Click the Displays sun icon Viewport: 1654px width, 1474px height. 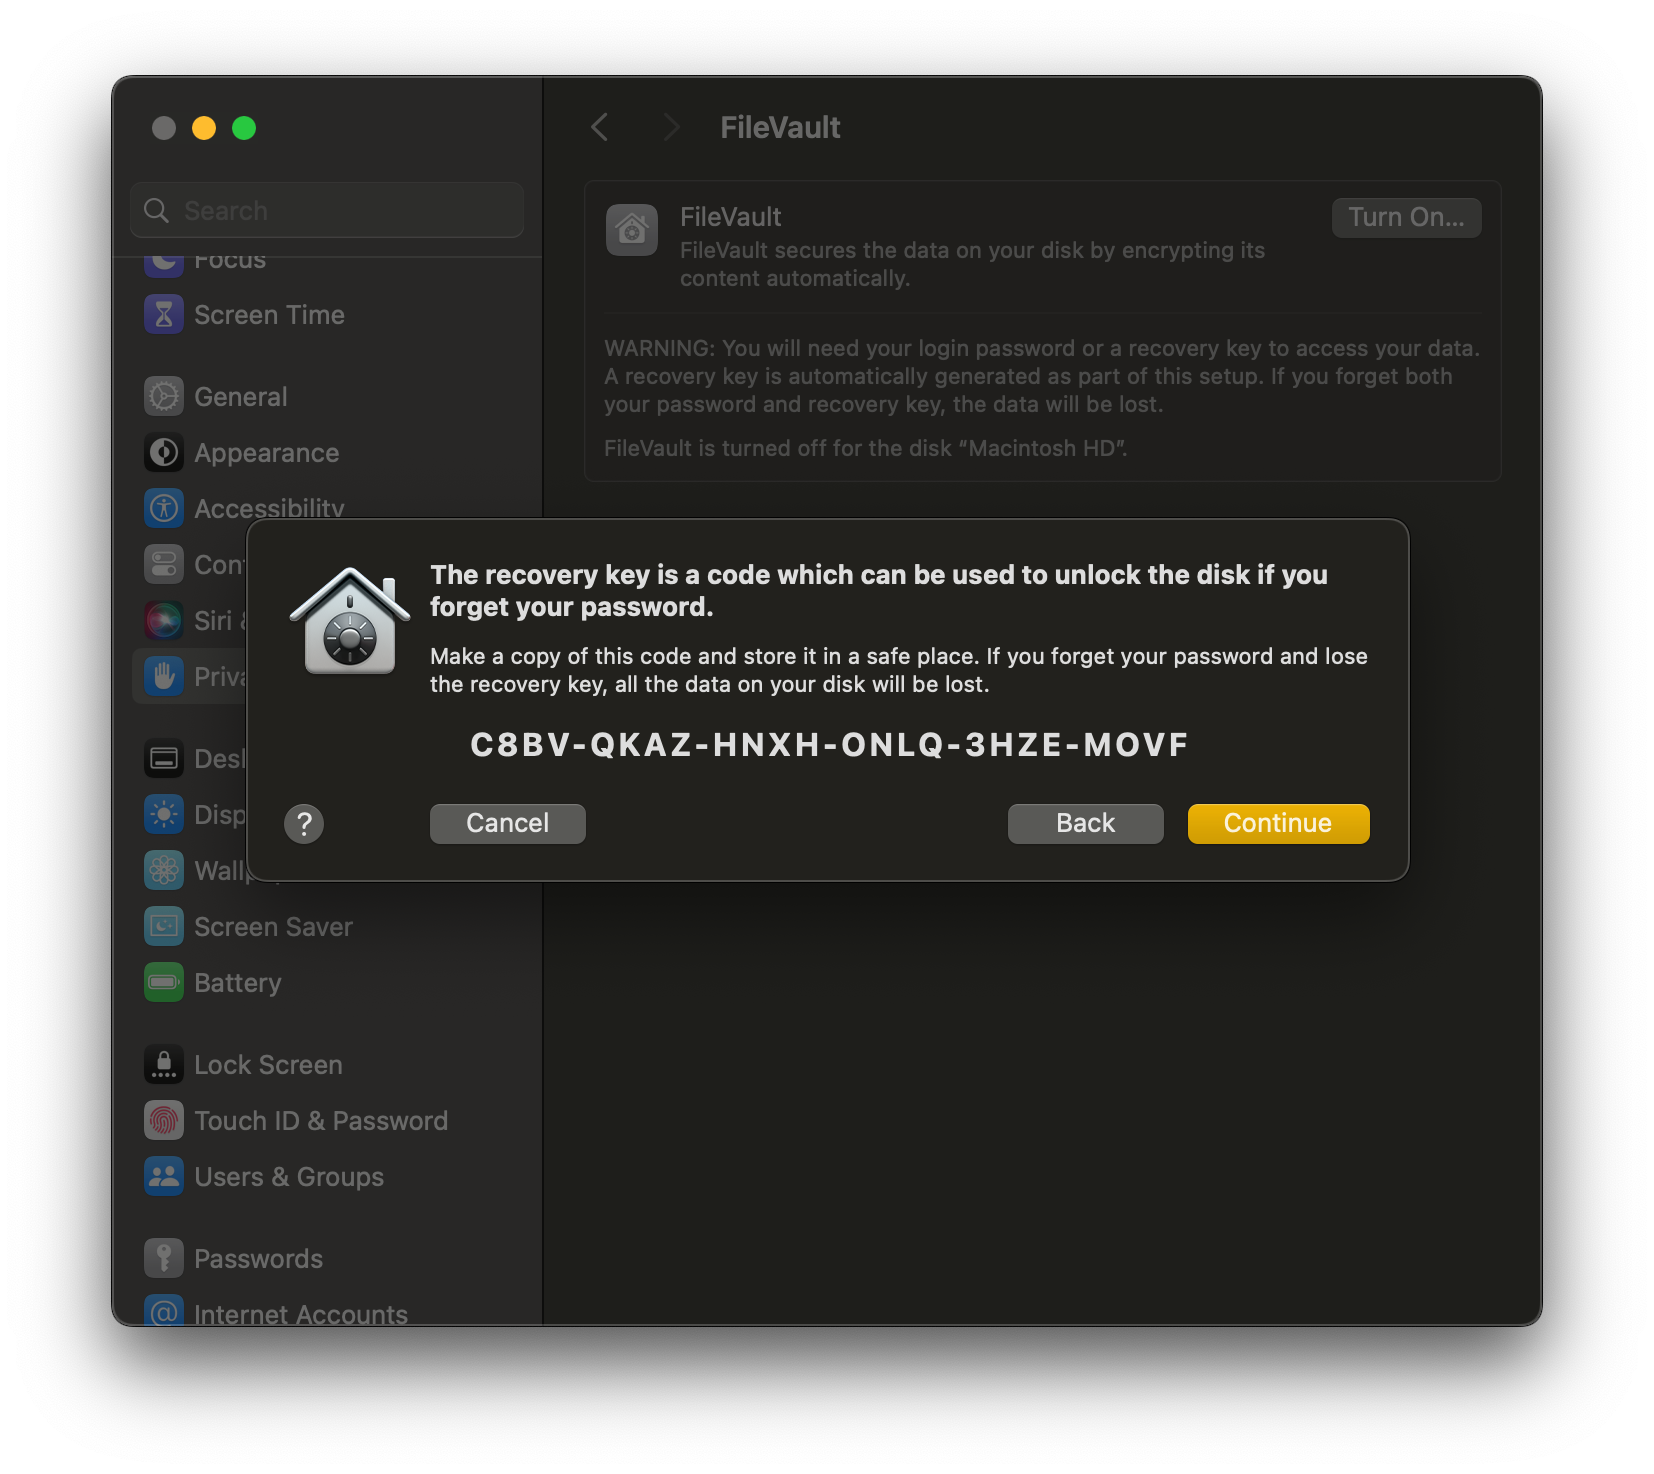(x=164, y=814)
